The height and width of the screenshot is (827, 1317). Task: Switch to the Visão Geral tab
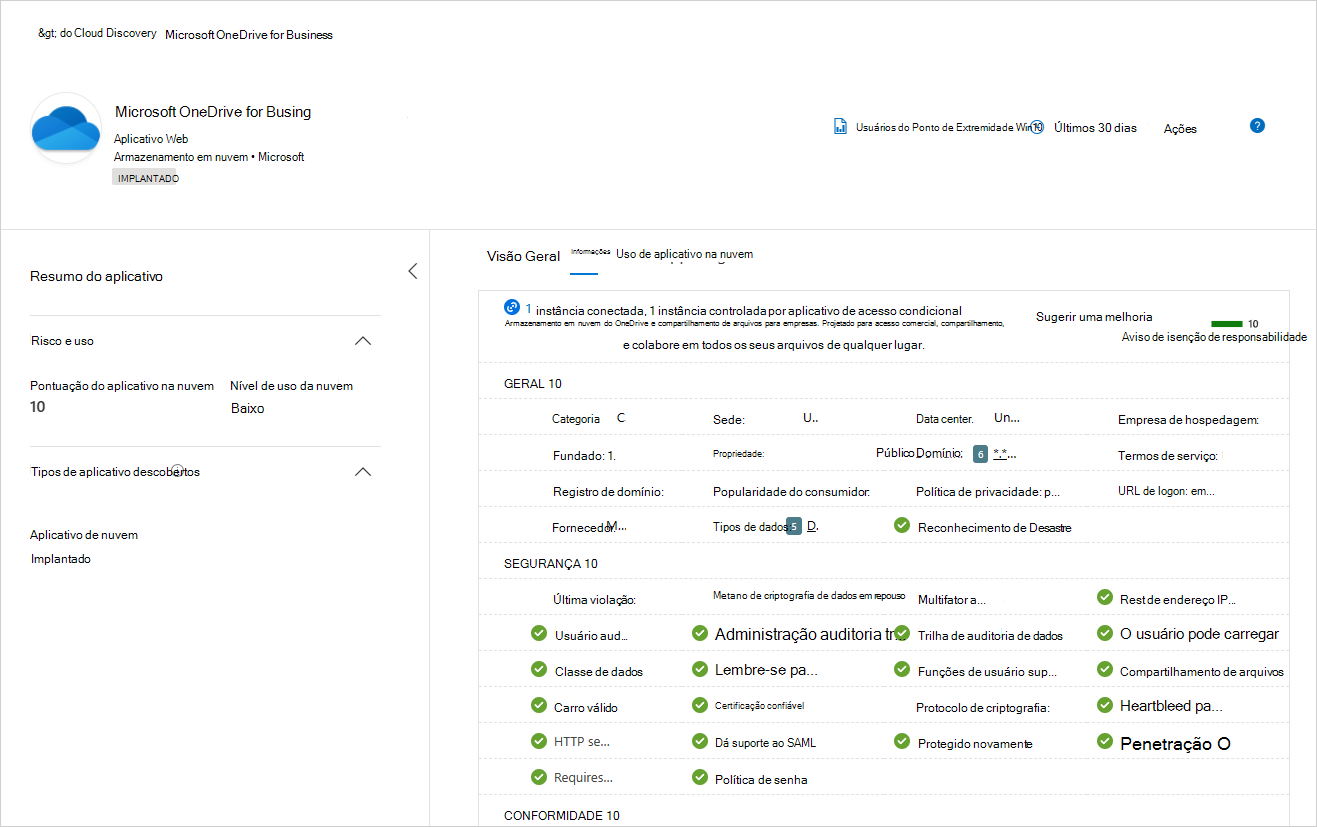tap(523, 256)
